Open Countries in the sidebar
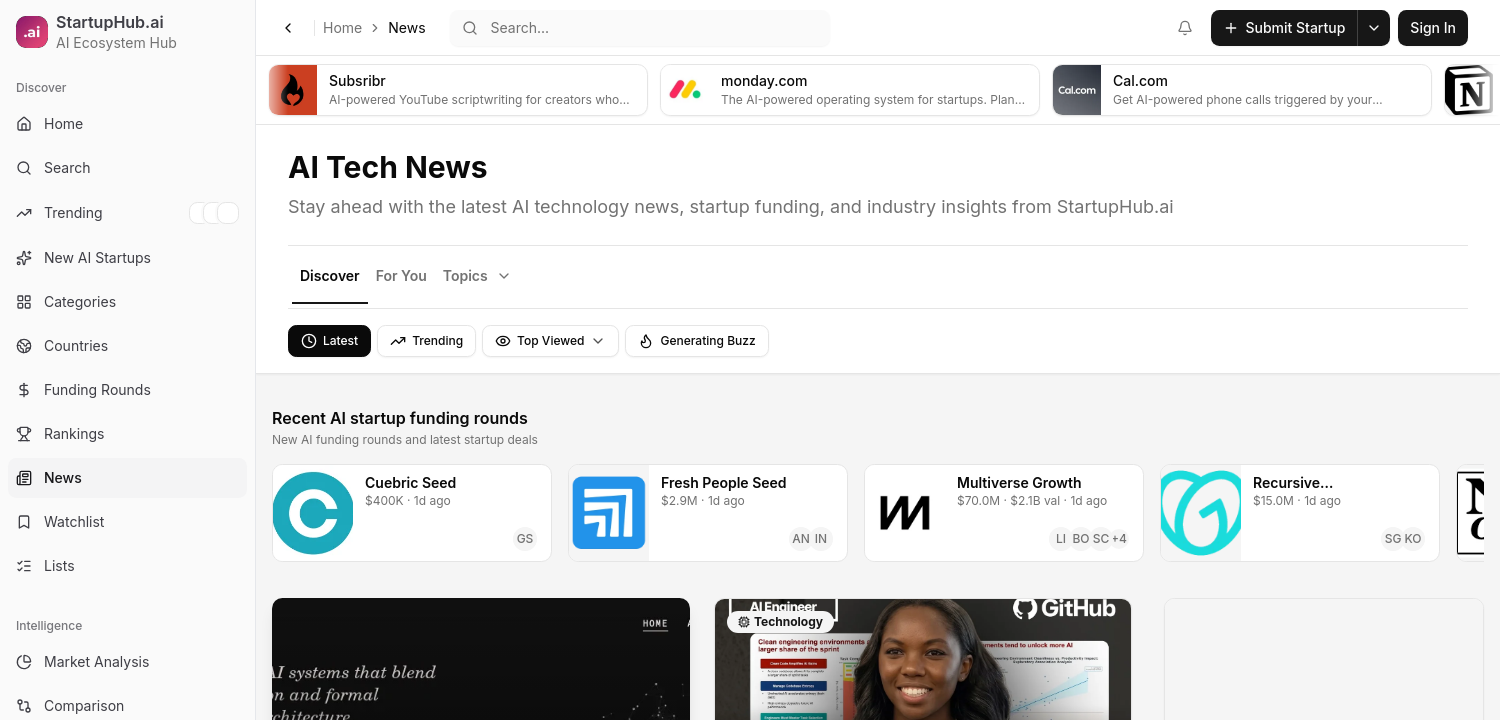 [x=127, y=346]
